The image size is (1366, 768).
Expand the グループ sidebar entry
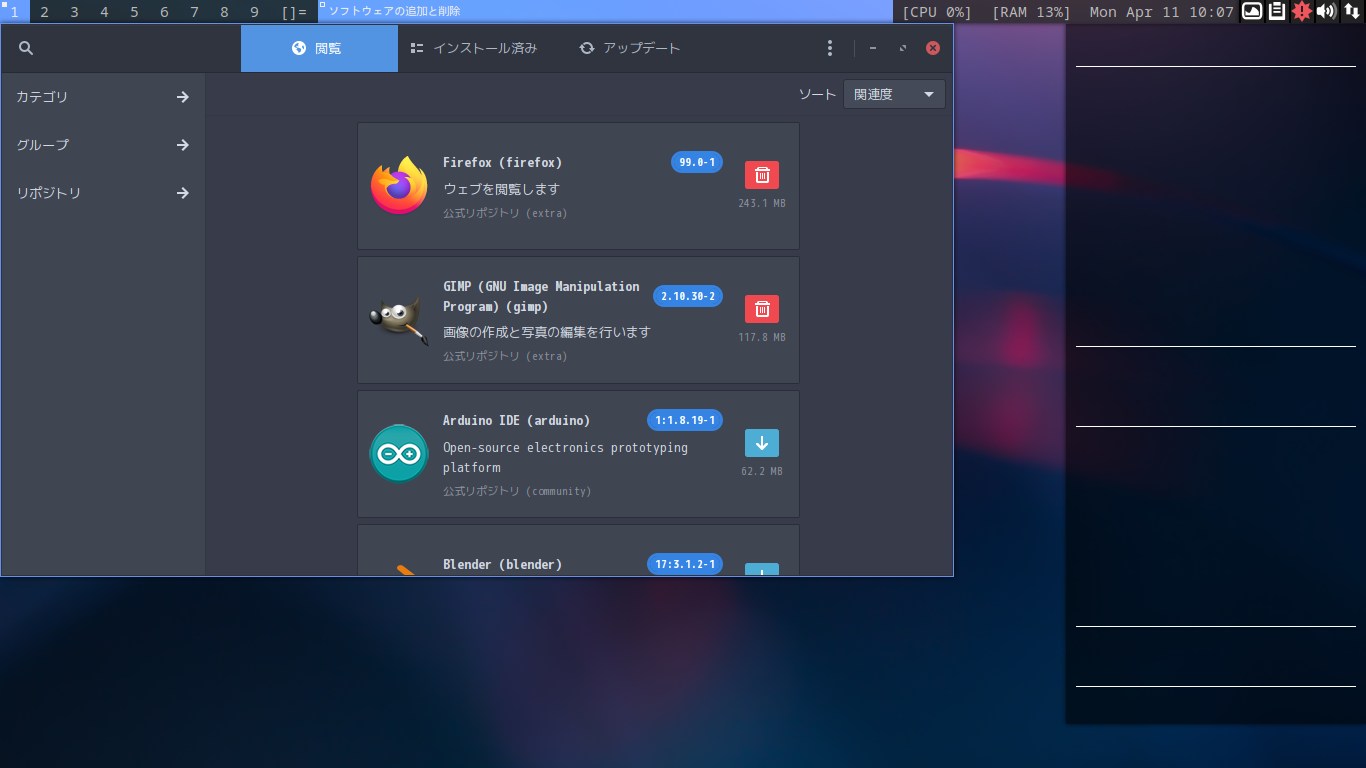tap(103, 145)
